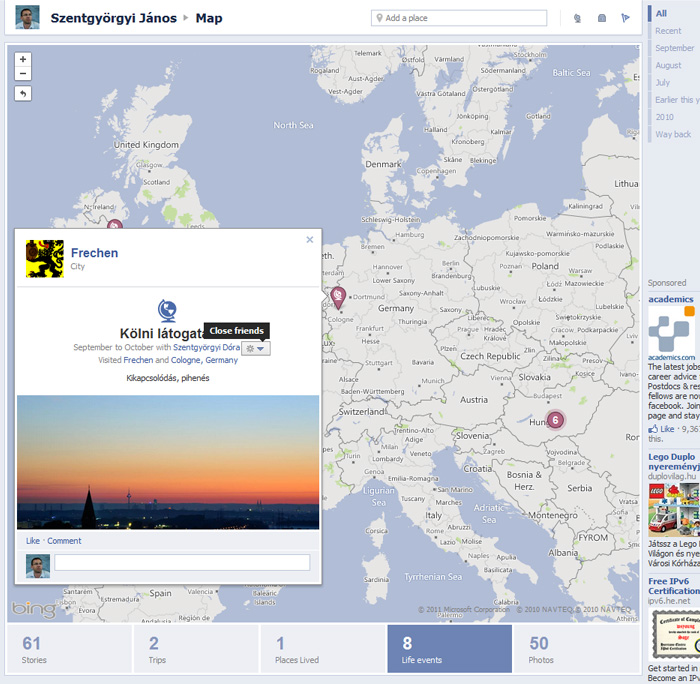The width and height of the screenshot is (700, 684).
Task: Open the Frechen page title link
Action: [x=94, y=253]
